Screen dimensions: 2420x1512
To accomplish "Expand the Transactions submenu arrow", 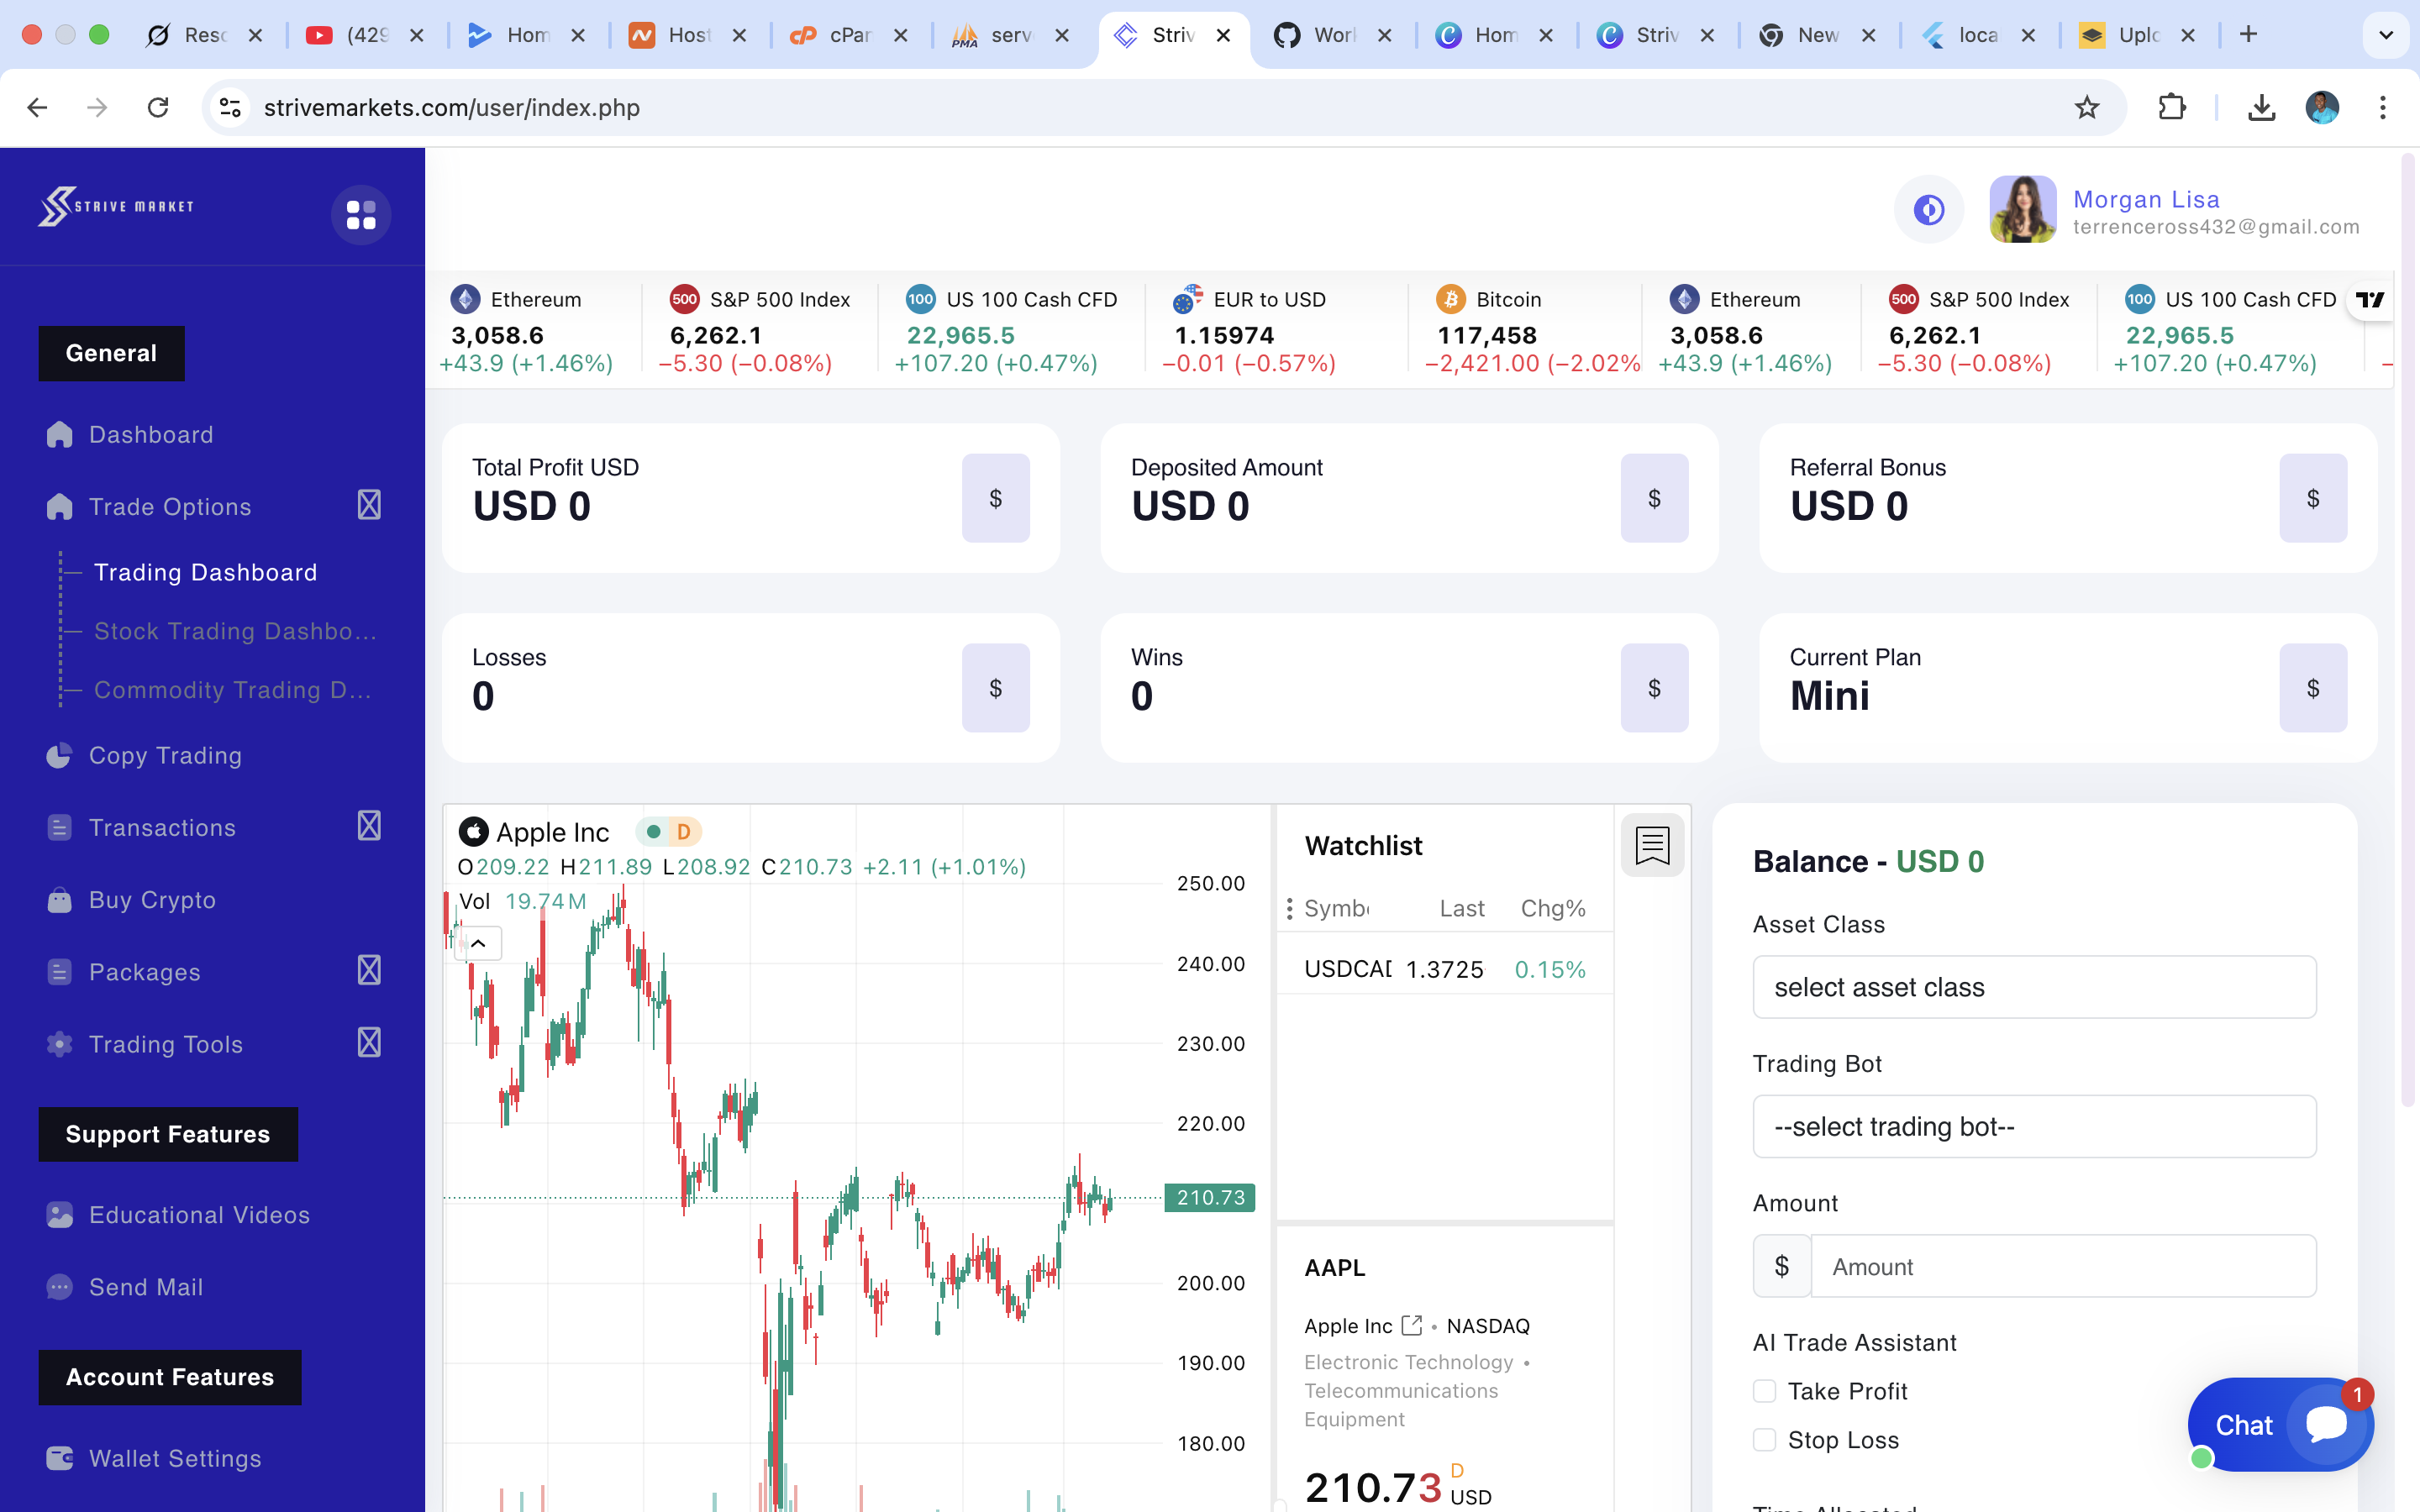I will point(369,826).
